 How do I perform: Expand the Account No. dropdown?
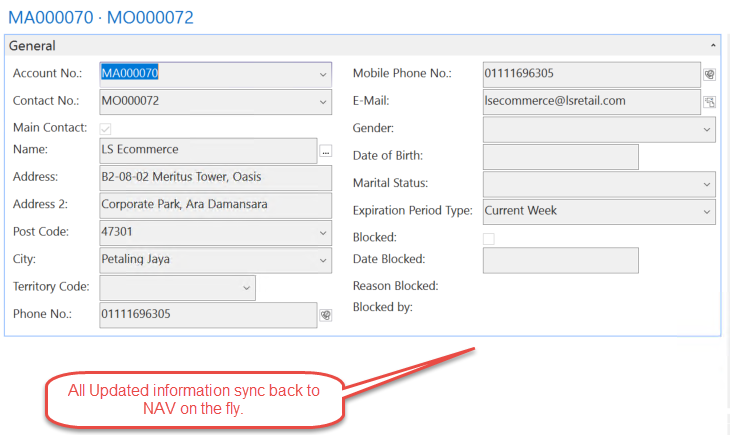click(x=323, y=74)
